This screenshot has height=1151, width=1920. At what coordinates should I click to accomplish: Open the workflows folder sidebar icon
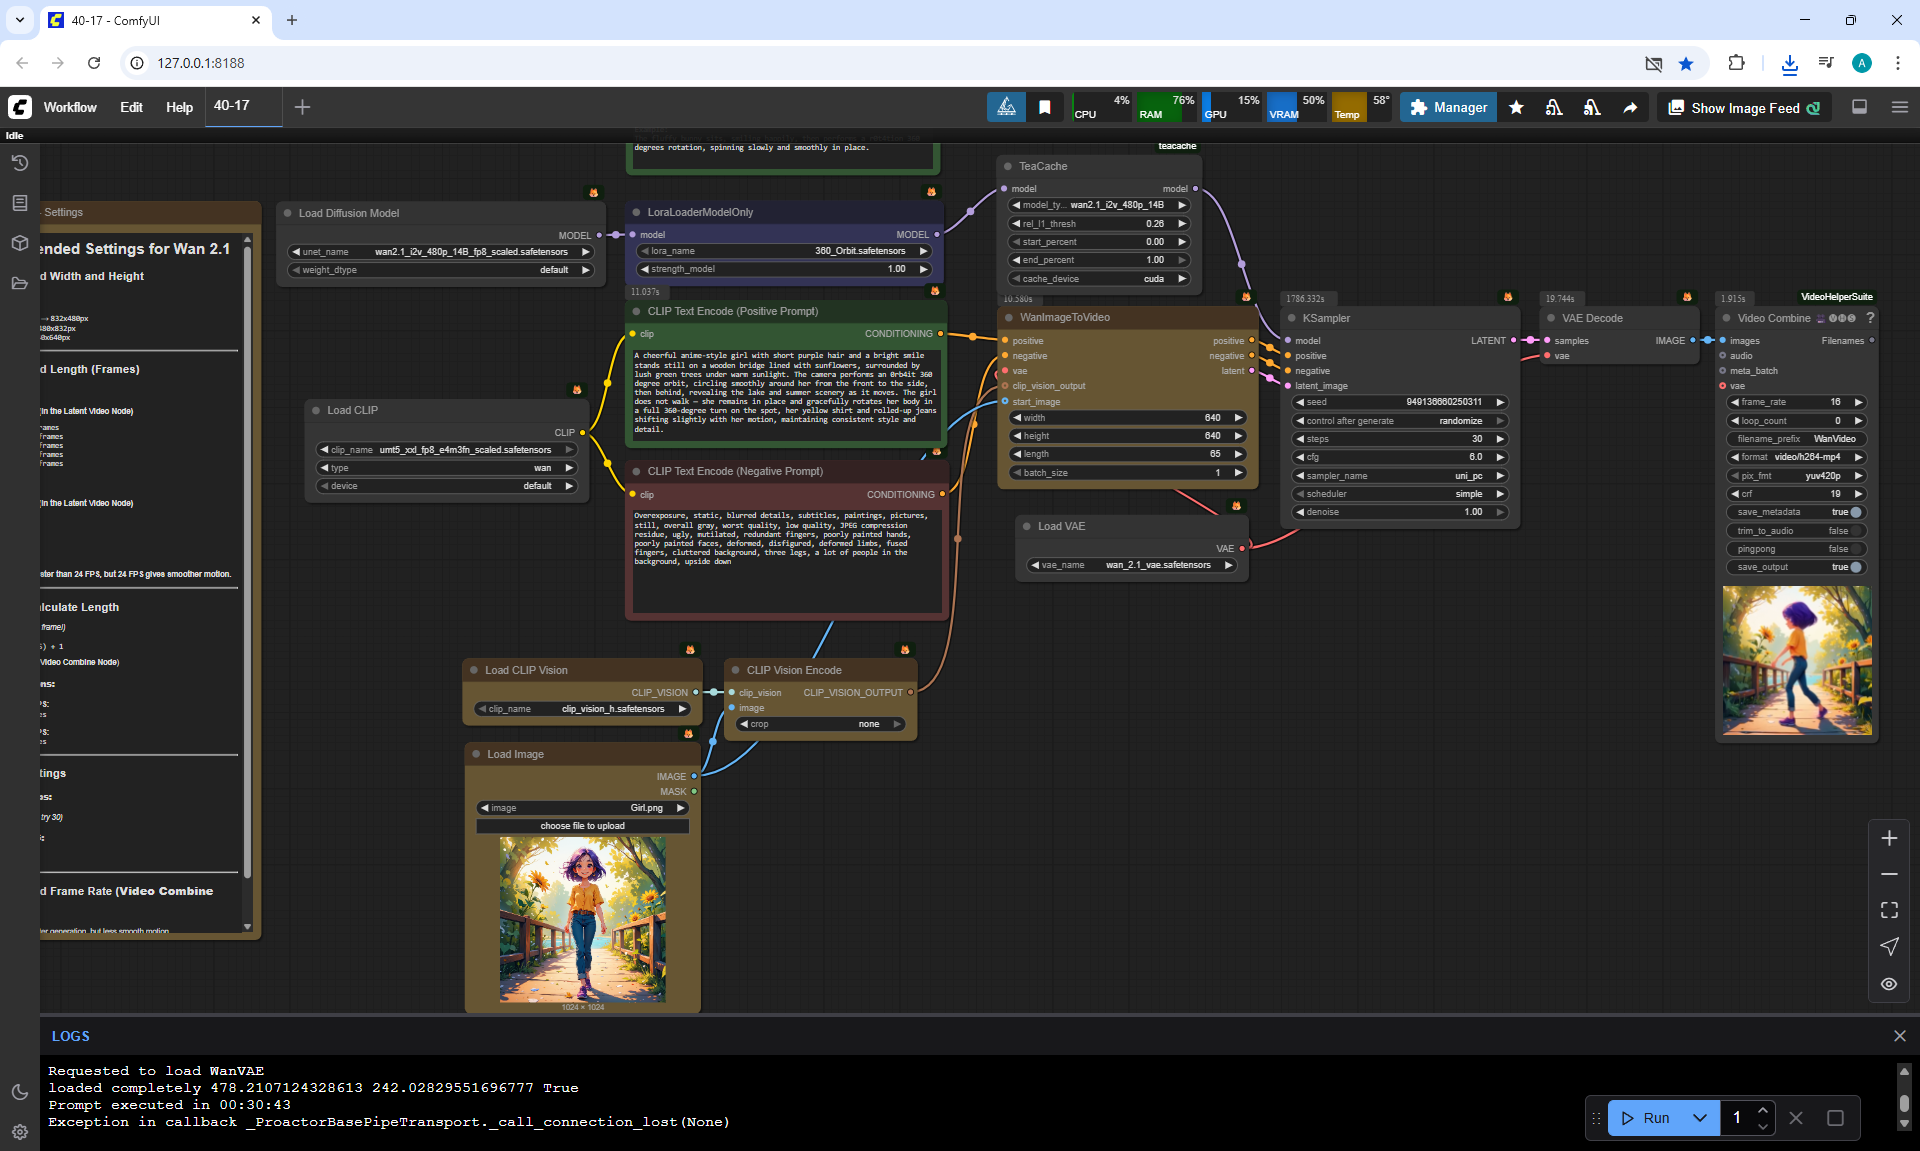coord(19,283)
